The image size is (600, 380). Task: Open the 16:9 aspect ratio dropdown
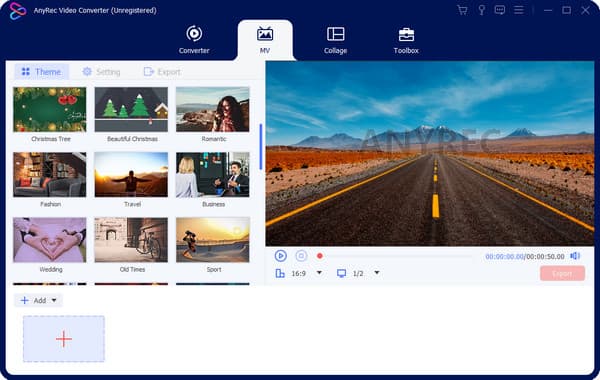coord(319,273)
